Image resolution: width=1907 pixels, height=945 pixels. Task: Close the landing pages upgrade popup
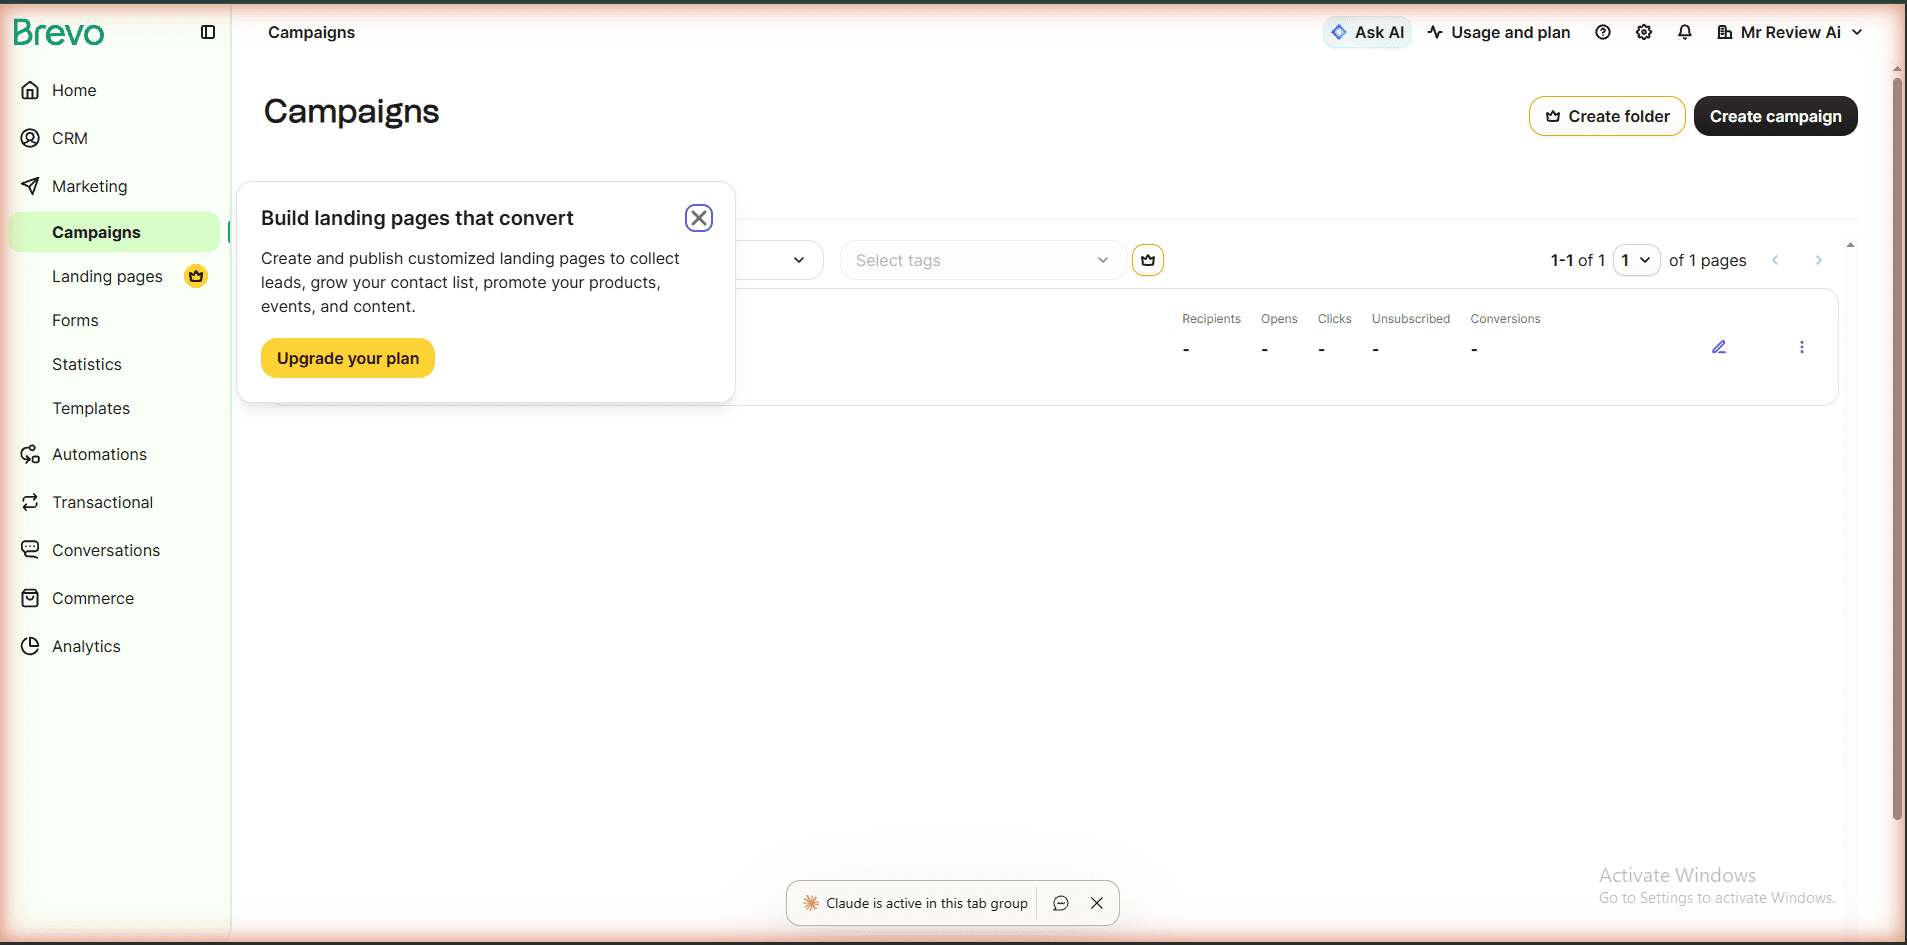click(699, 218)
